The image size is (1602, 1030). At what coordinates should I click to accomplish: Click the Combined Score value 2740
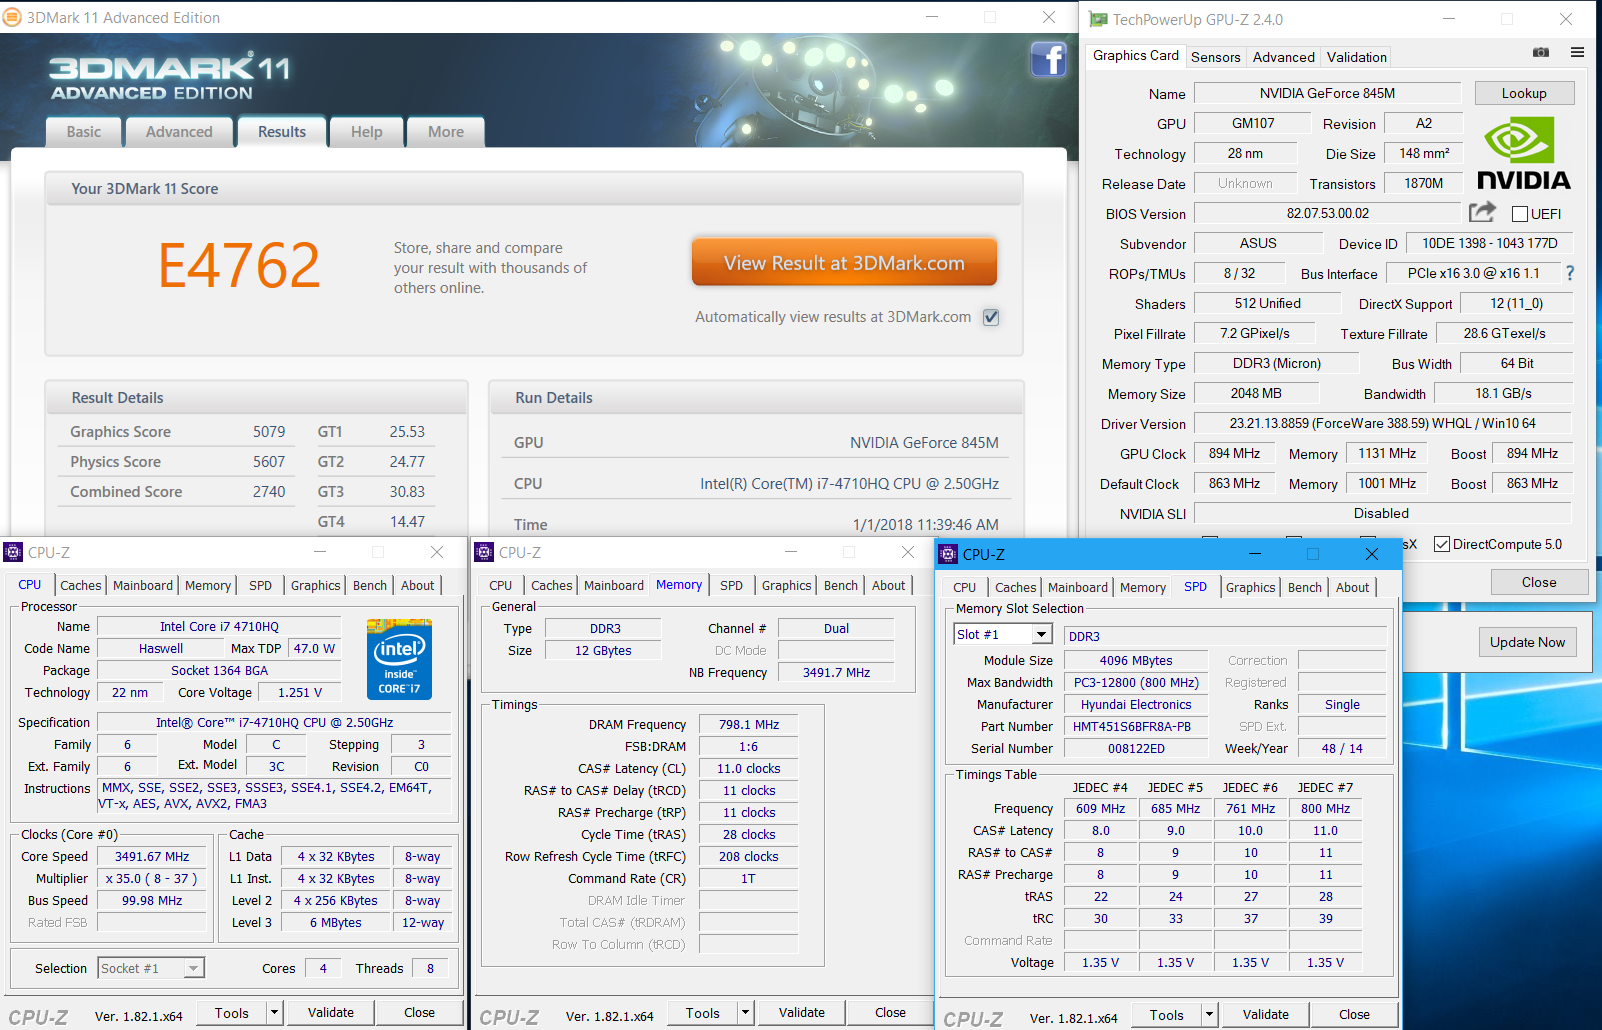269,492
